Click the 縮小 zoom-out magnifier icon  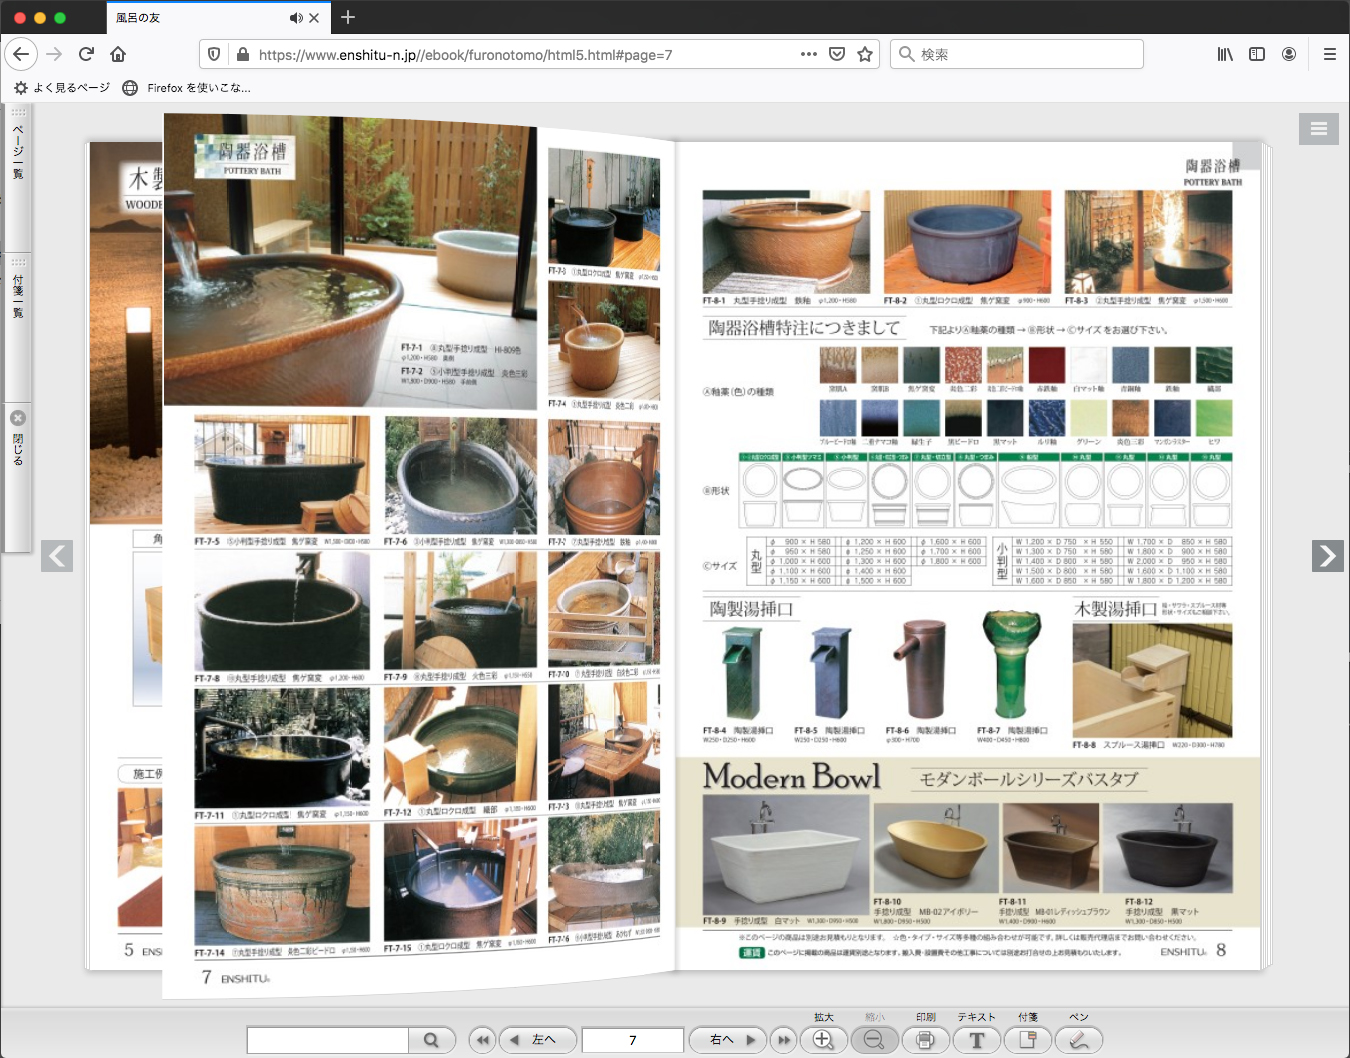point(874,1040)
